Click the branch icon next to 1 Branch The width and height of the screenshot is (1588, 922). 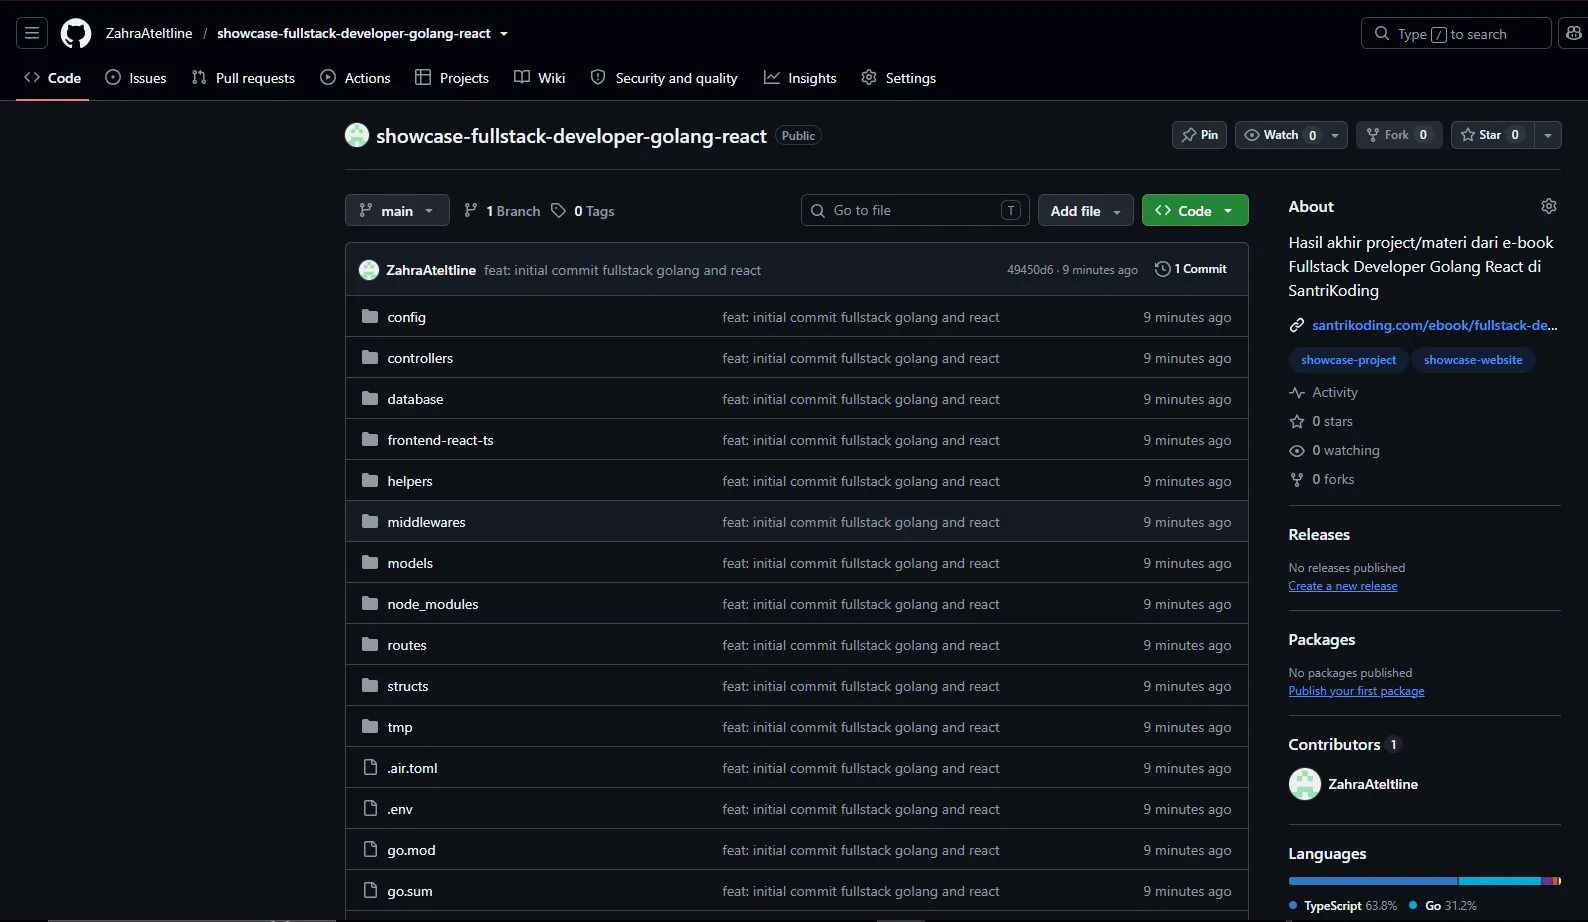[x=471, y=210]
